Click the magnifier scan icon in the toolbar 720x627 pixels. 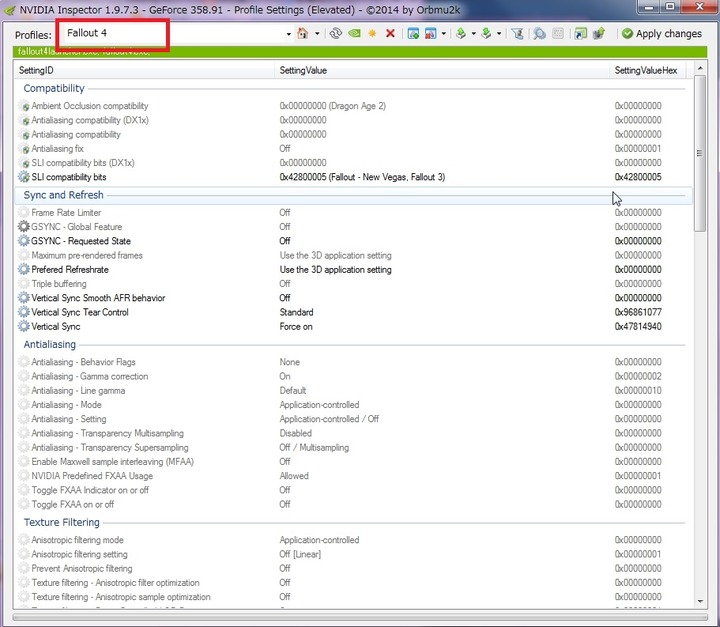click(x=540, y=33)
